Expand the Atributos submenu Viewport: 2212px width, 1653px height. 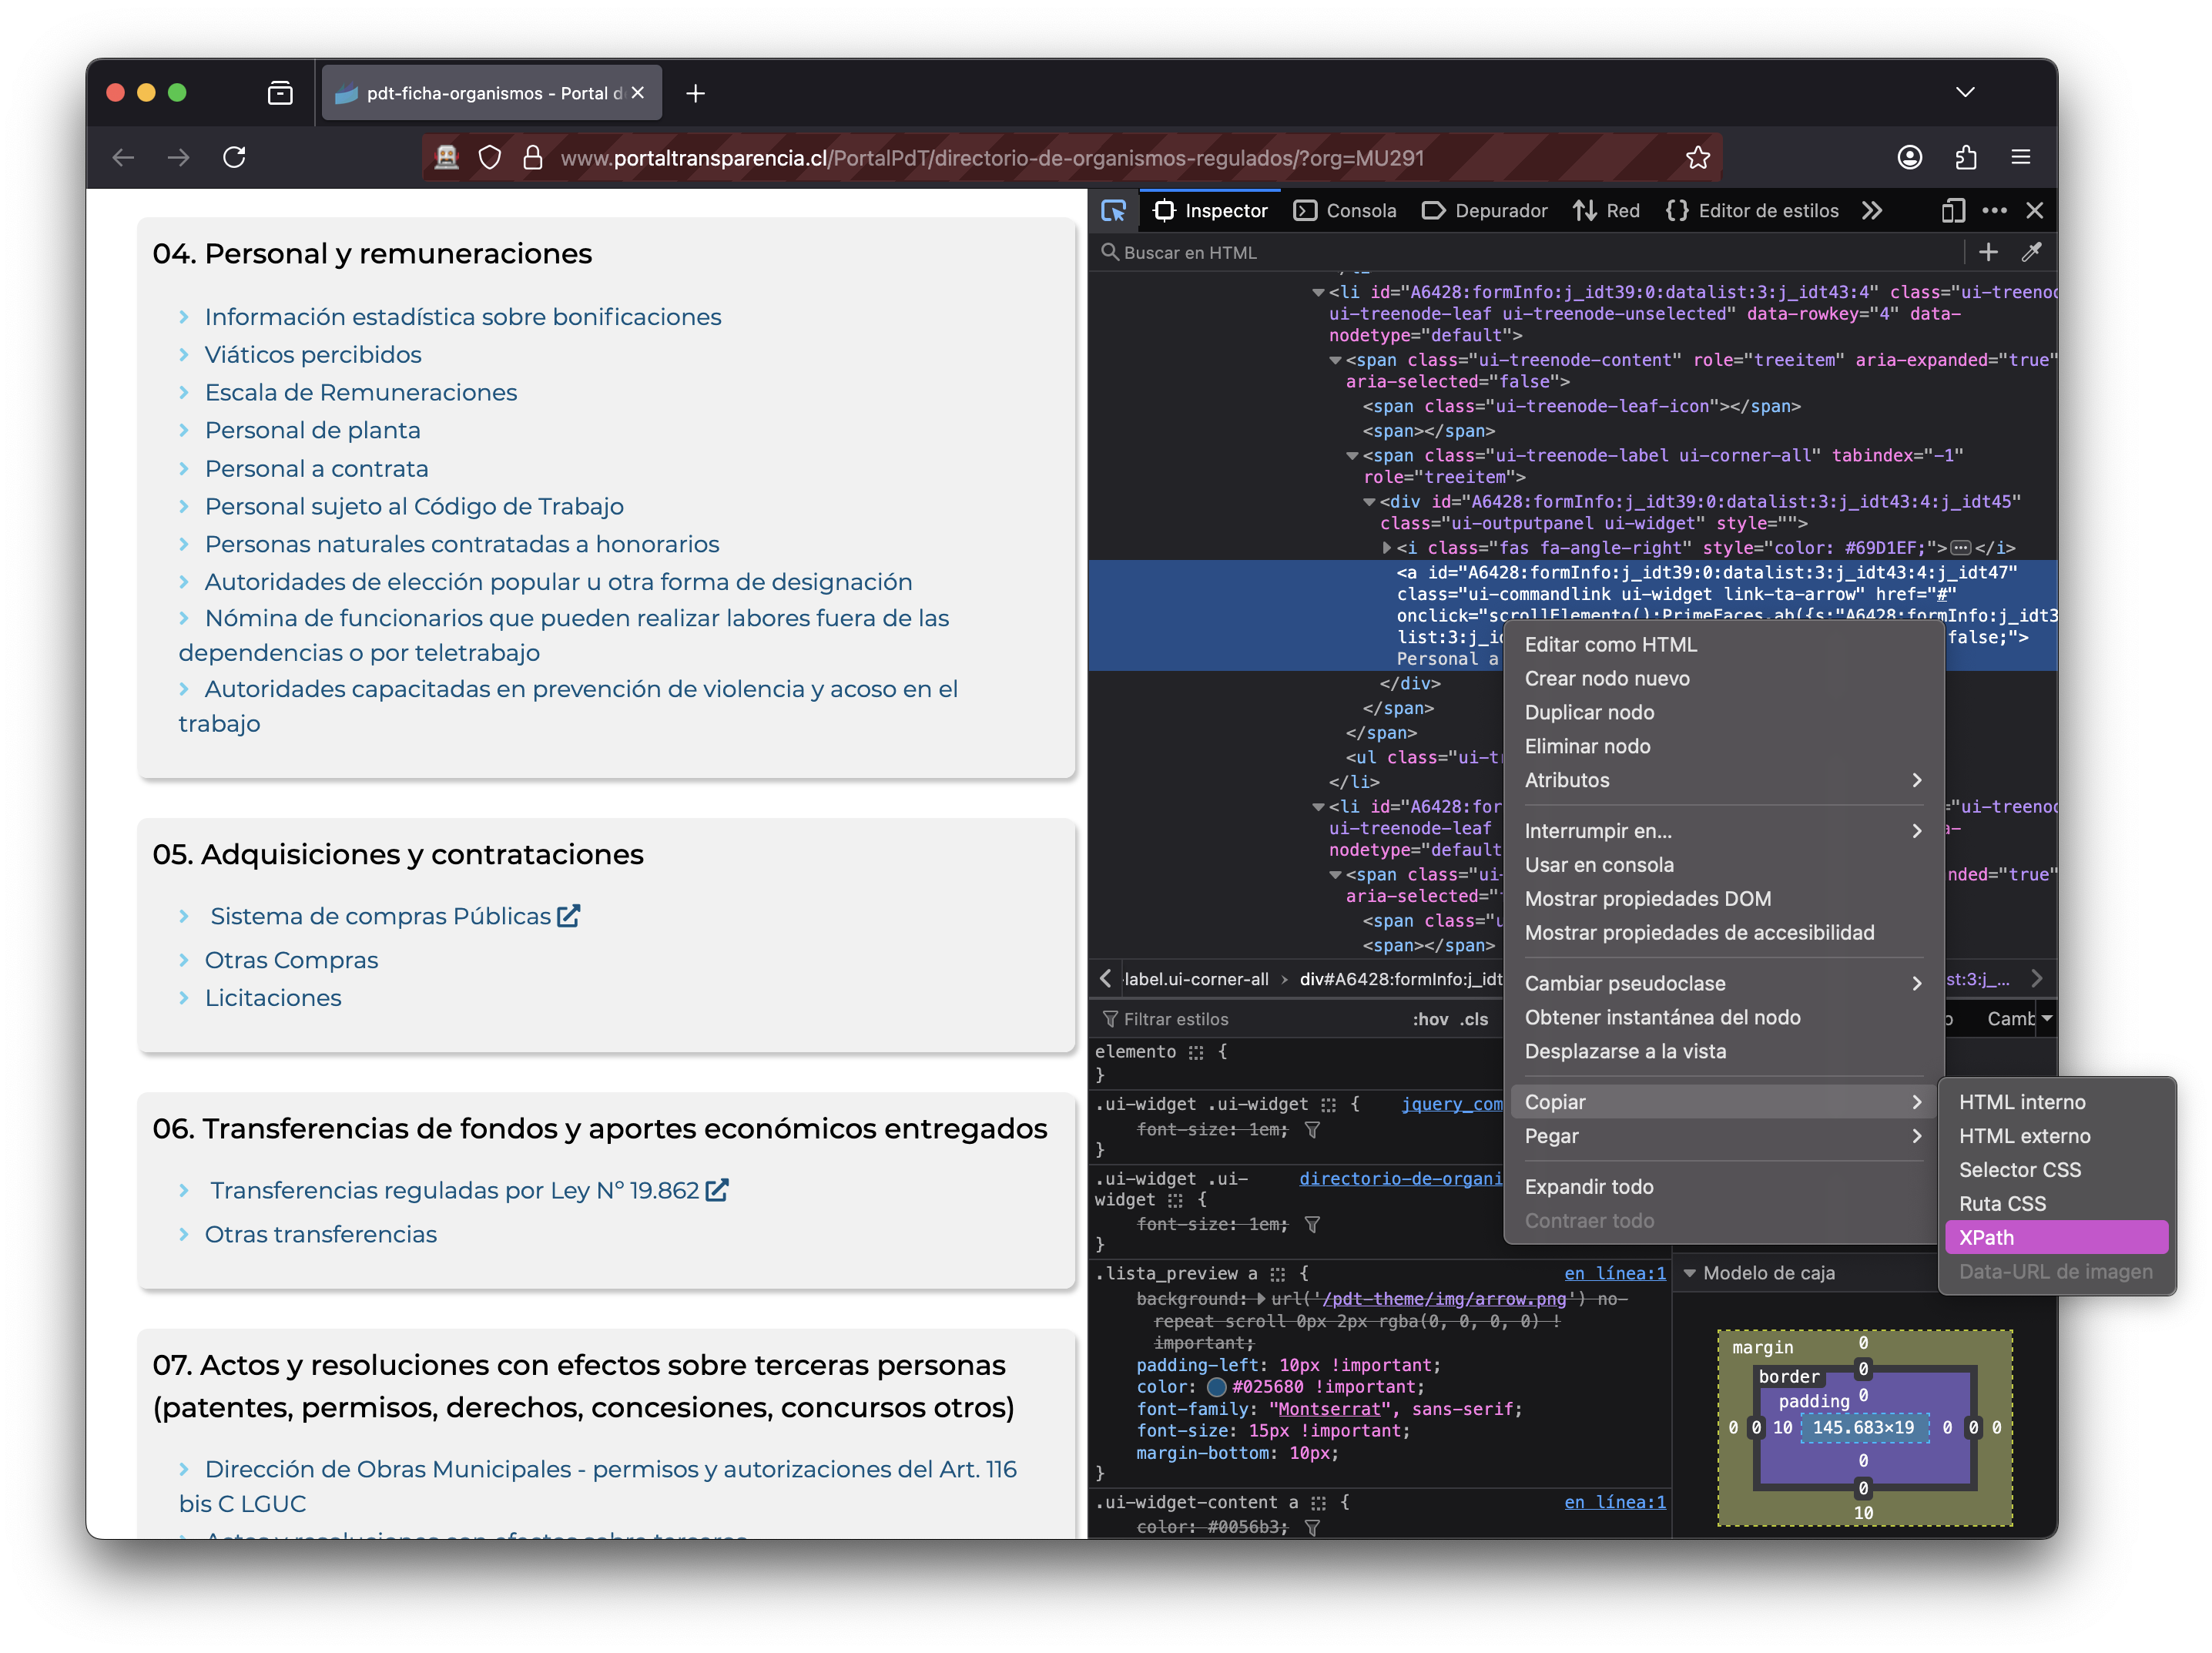point(1724,781)
